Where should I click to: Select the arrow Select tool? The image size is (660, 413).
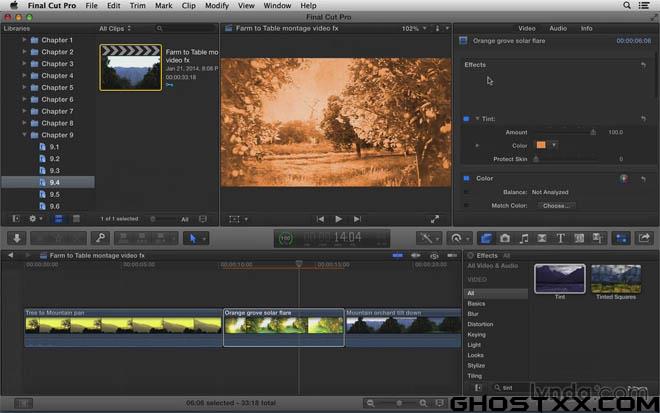[x=193, y=238]
